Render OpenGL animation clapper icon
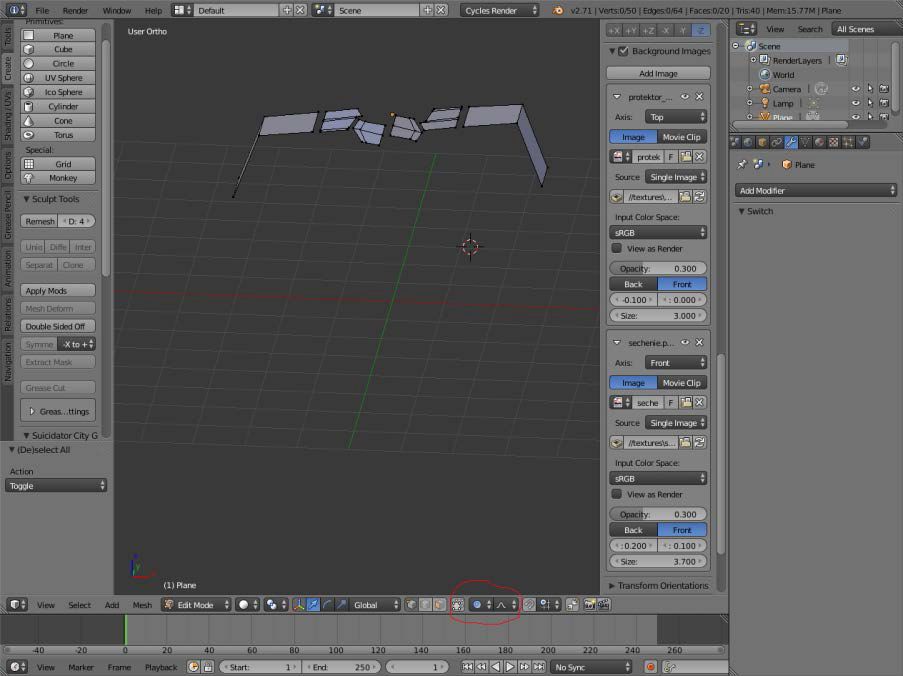903x676 pixels. 604,605
